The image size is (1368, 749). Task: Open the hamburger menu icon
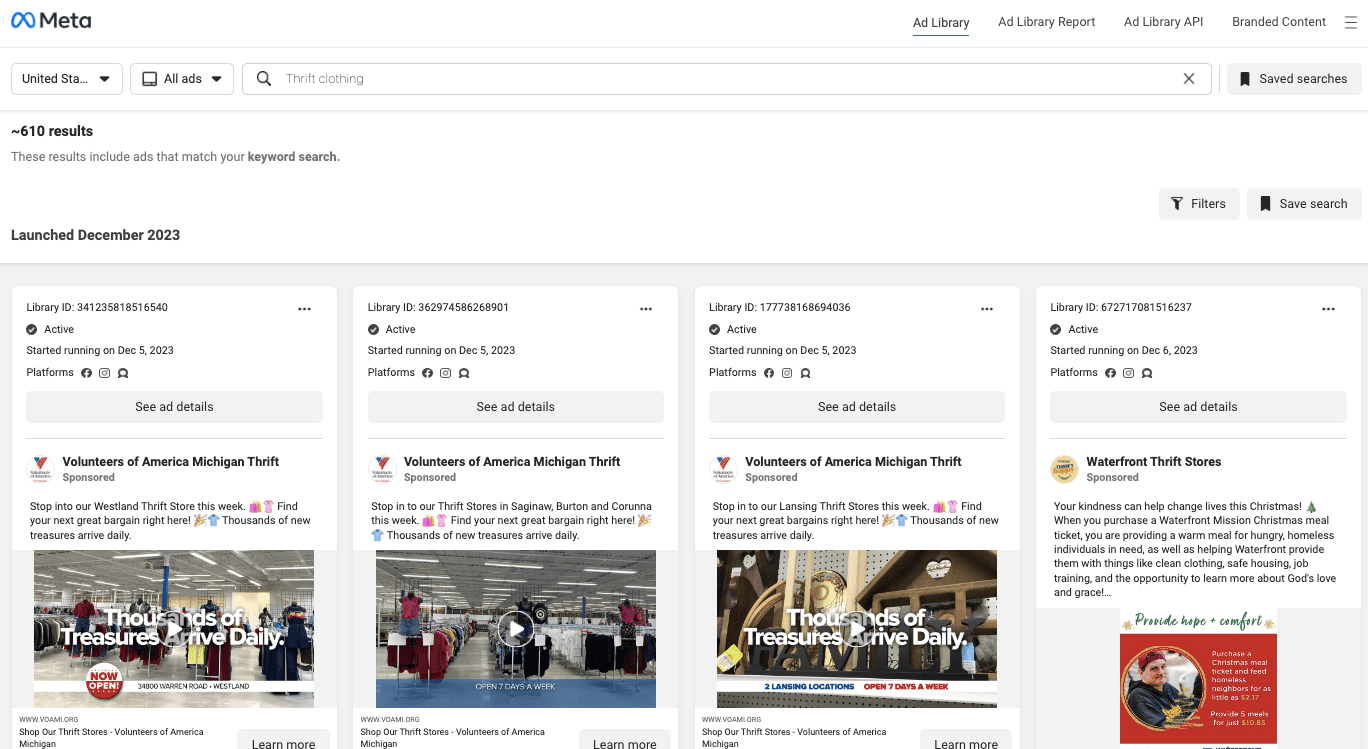coord(1351,22)
